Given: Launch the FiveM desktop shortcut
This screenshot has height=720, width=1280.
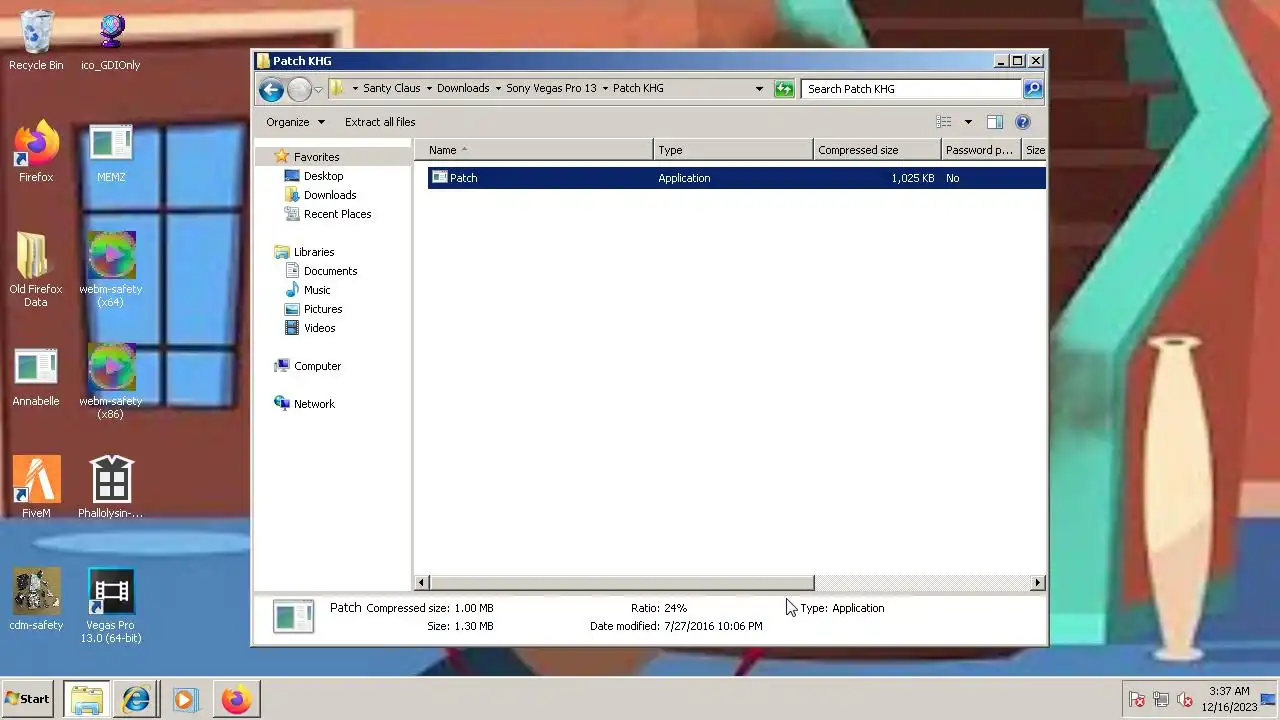Looking at the screenshot, I should tap(36, 488).
